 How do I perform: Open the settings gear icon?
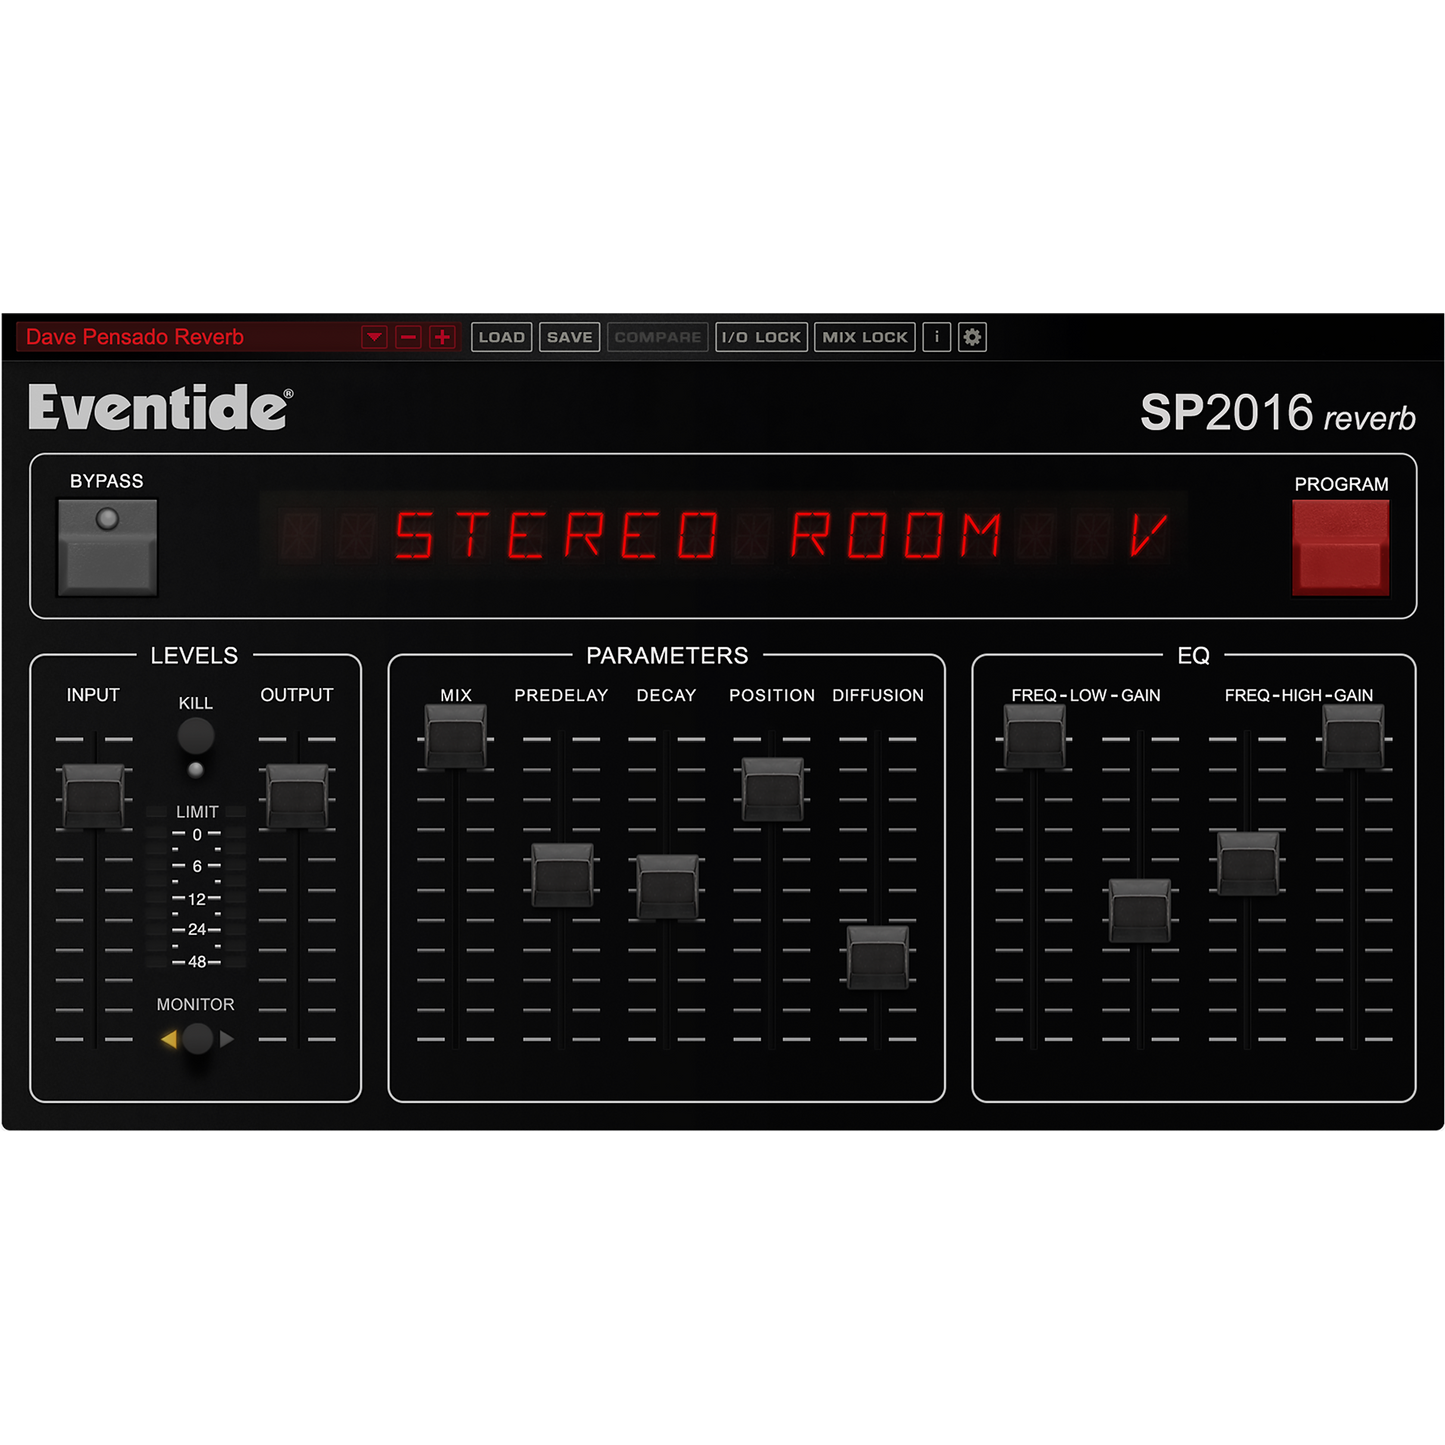coord(974,337)
